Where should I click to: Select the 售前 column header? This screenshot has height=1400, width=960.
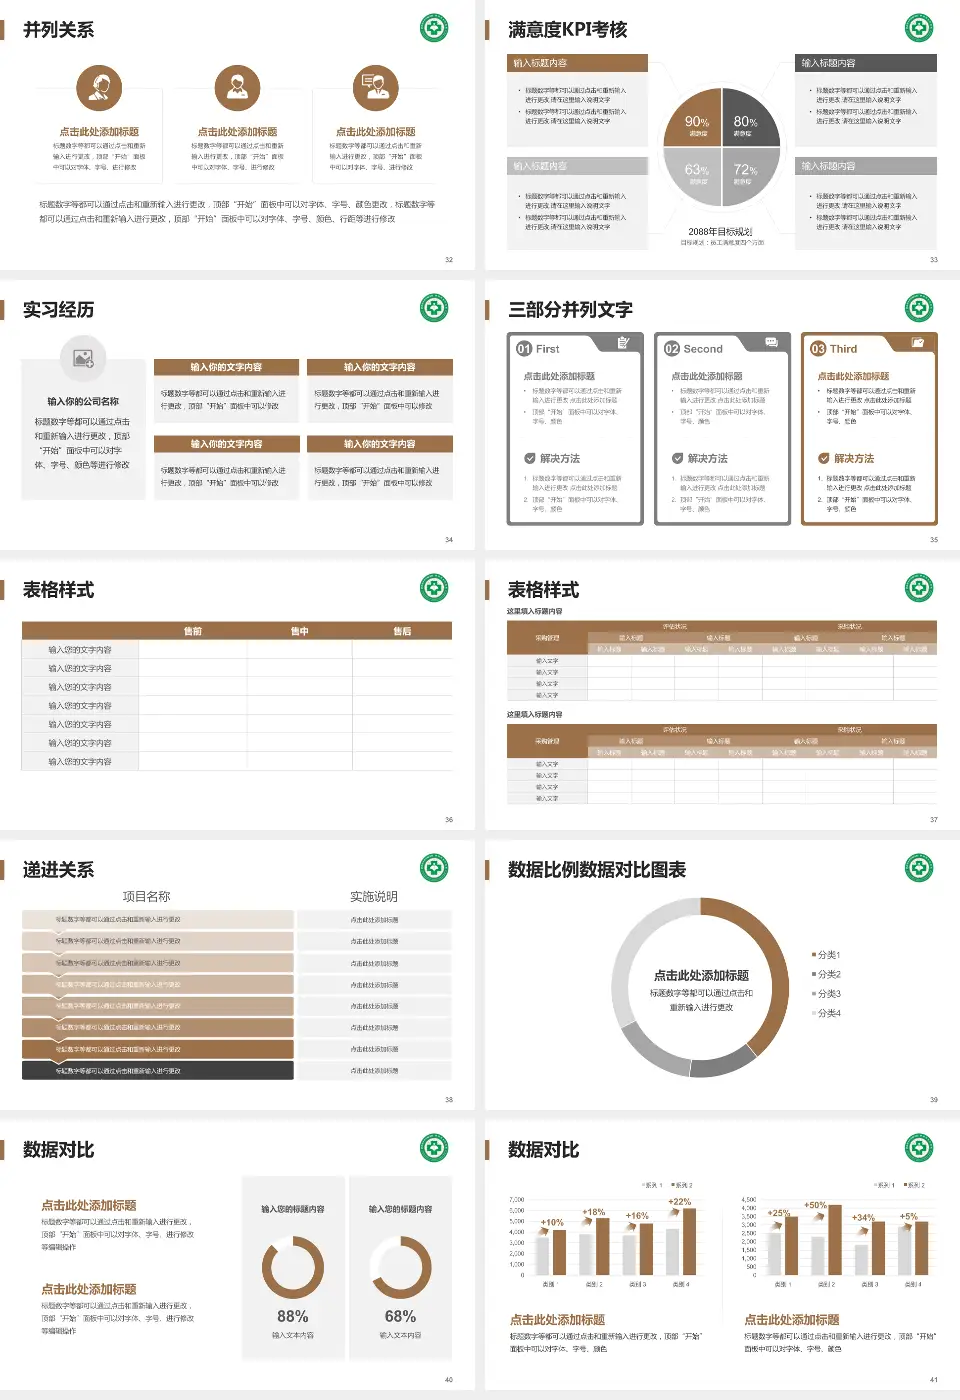click(x=194, y=630)
